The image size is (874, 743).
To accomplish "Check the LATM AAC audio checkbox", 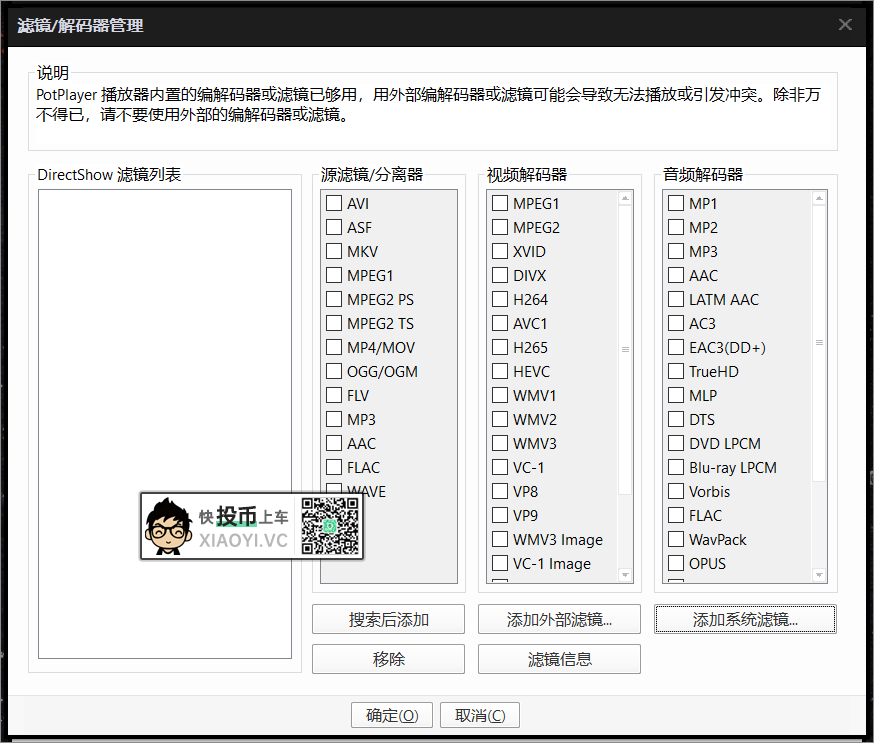I will coord(675,299).
